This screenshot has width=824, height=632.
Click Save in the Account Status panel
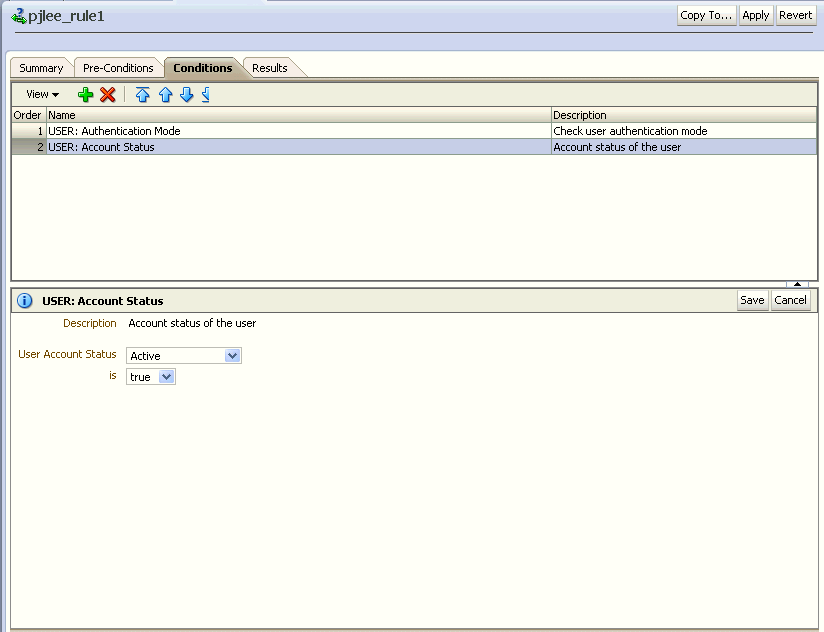pos(752,300)
